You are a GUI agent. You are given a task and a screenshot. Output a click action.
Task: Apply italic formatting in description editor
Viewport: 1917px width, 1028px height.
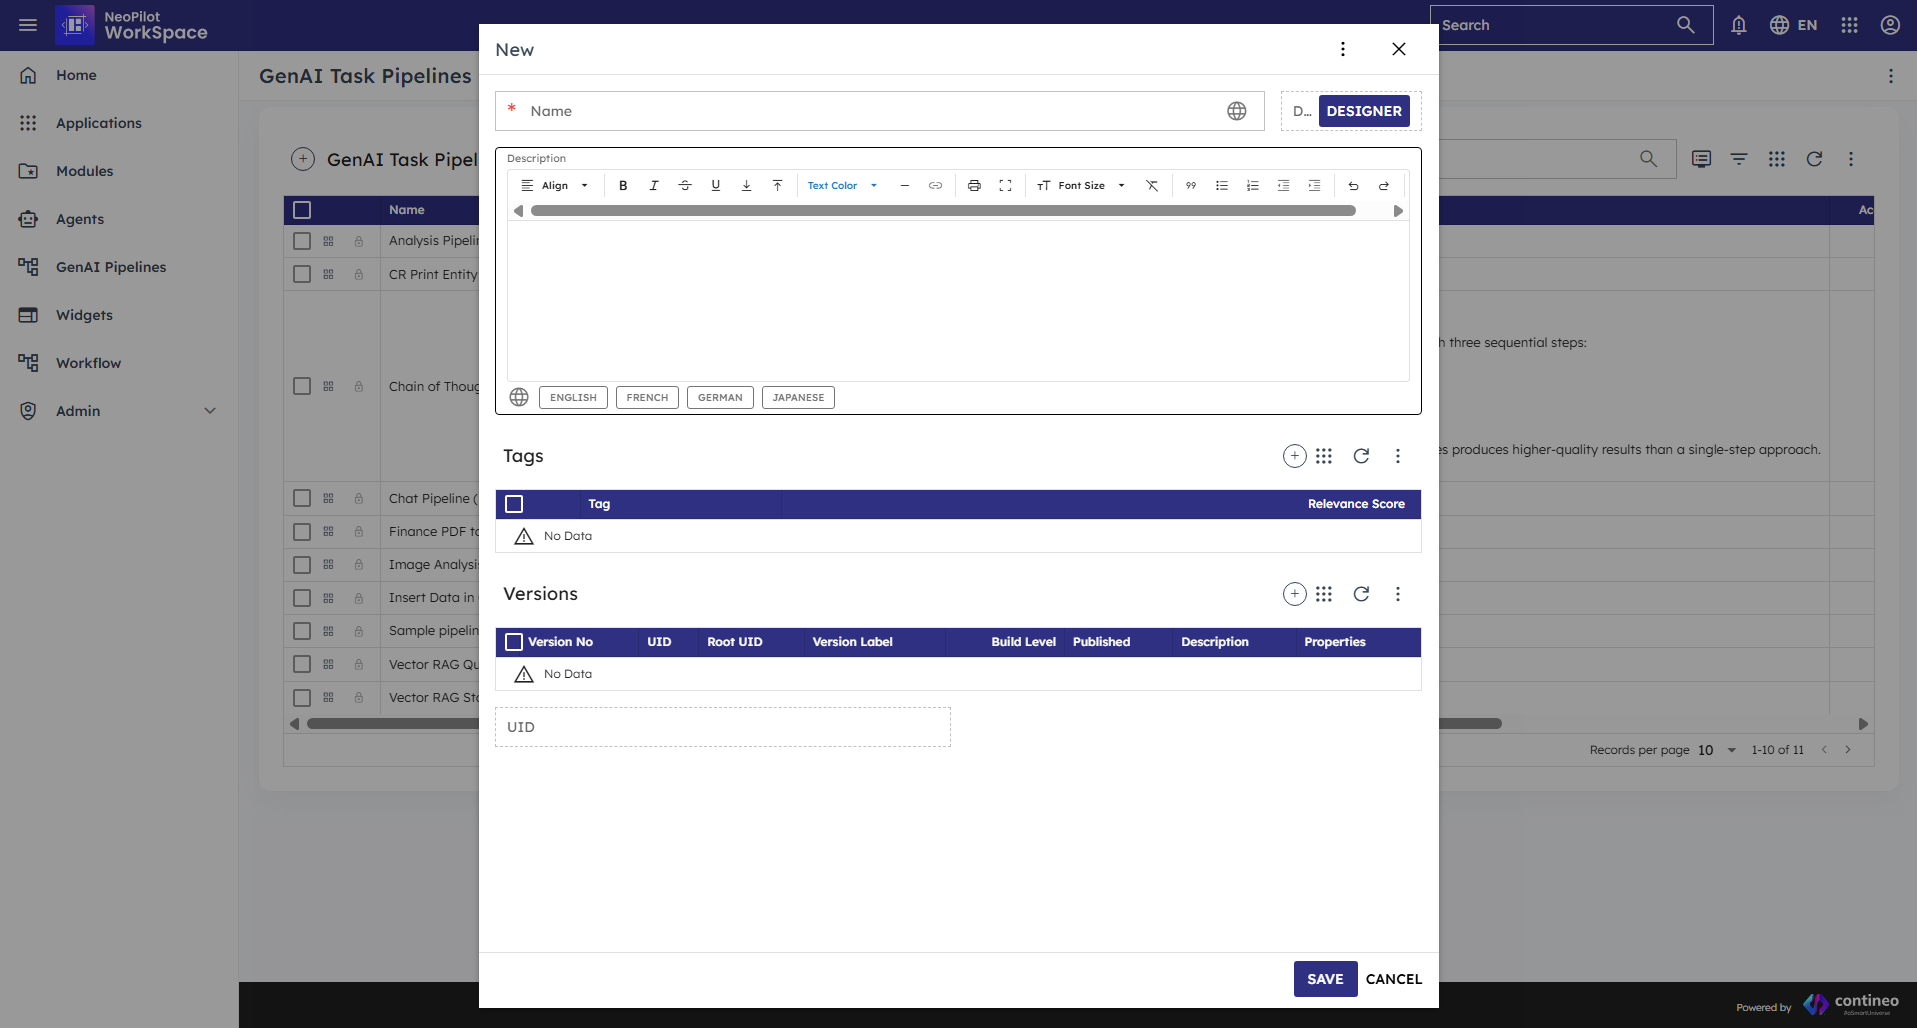click(654, 186)
